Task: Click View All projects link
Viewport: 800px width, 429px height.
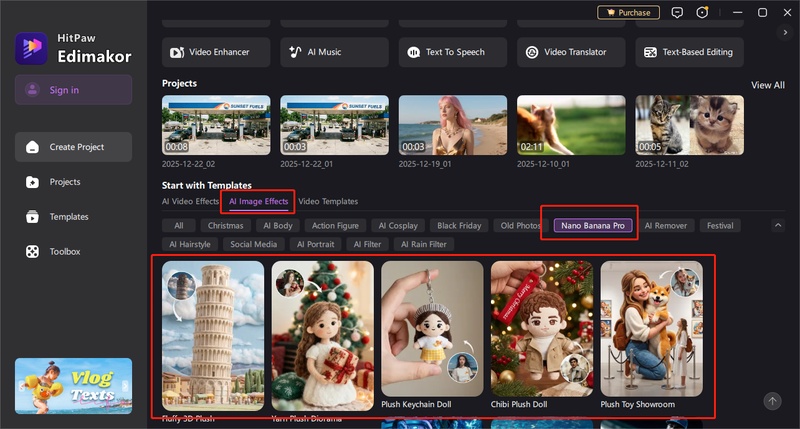Action: pyautogui.click(x=767, y=85)
